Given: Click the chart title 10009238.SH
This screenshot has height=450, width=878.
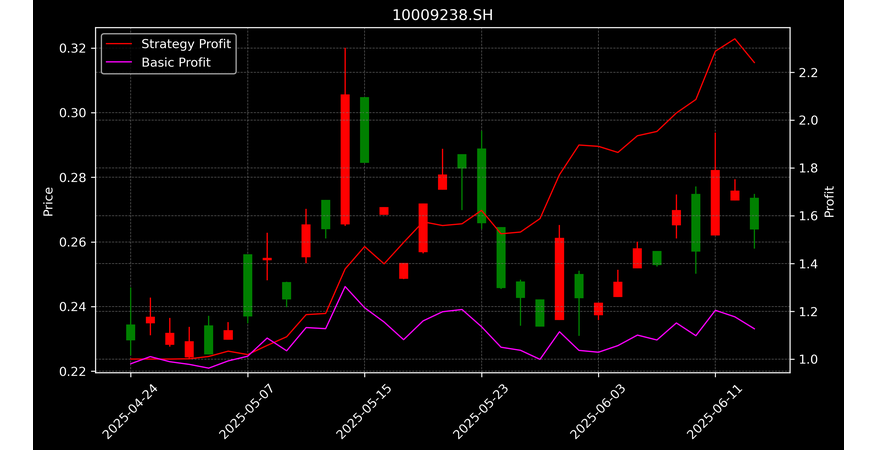Looking at the screenshot, I should 442,15.
